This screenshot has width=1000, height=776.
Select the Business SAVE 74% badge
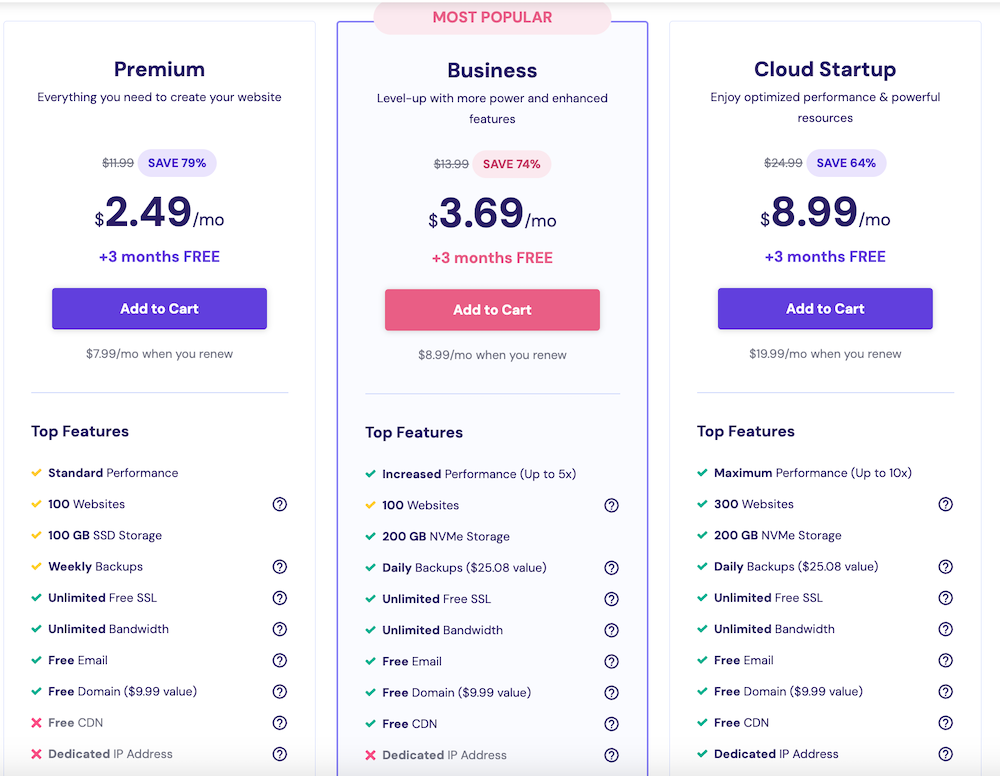(513, 164)
